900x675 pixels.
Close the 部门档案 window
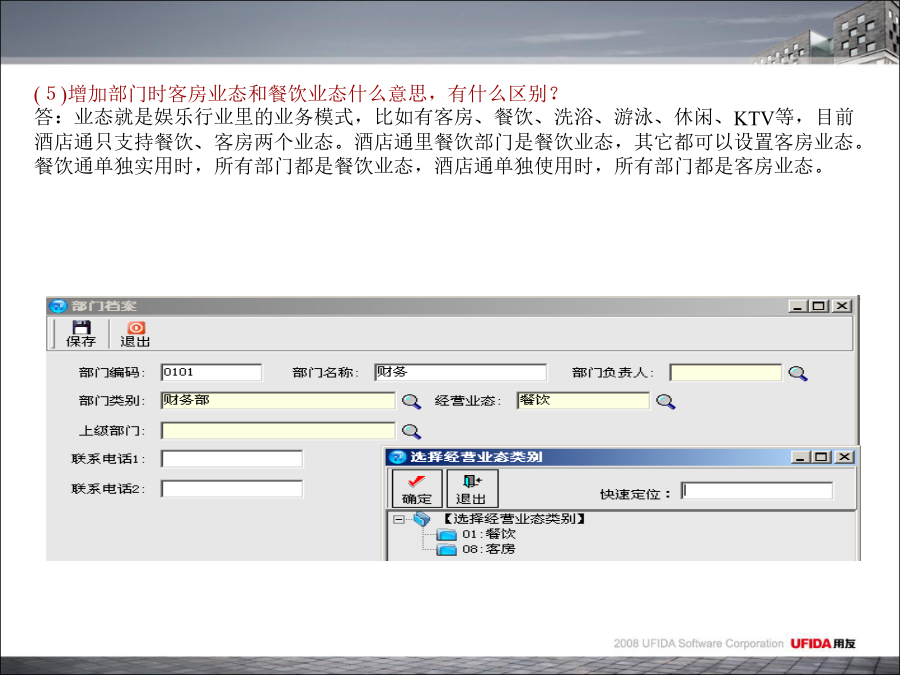[x=841, y=306]
